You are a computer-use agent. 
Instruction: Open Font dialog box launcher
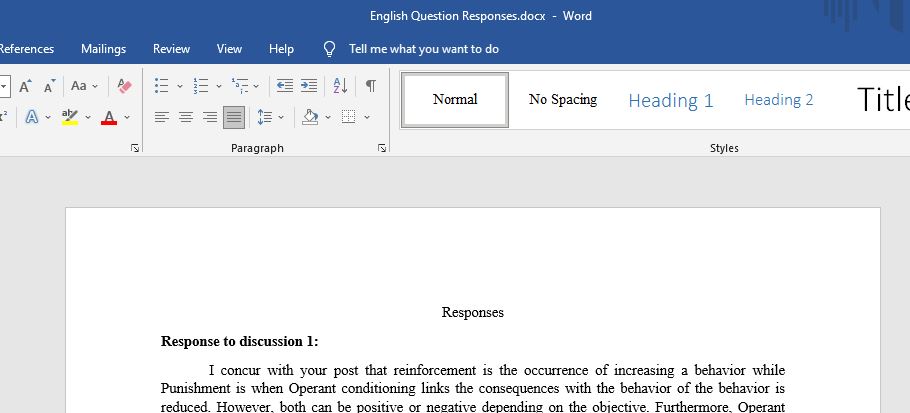[x=135, y=148]
